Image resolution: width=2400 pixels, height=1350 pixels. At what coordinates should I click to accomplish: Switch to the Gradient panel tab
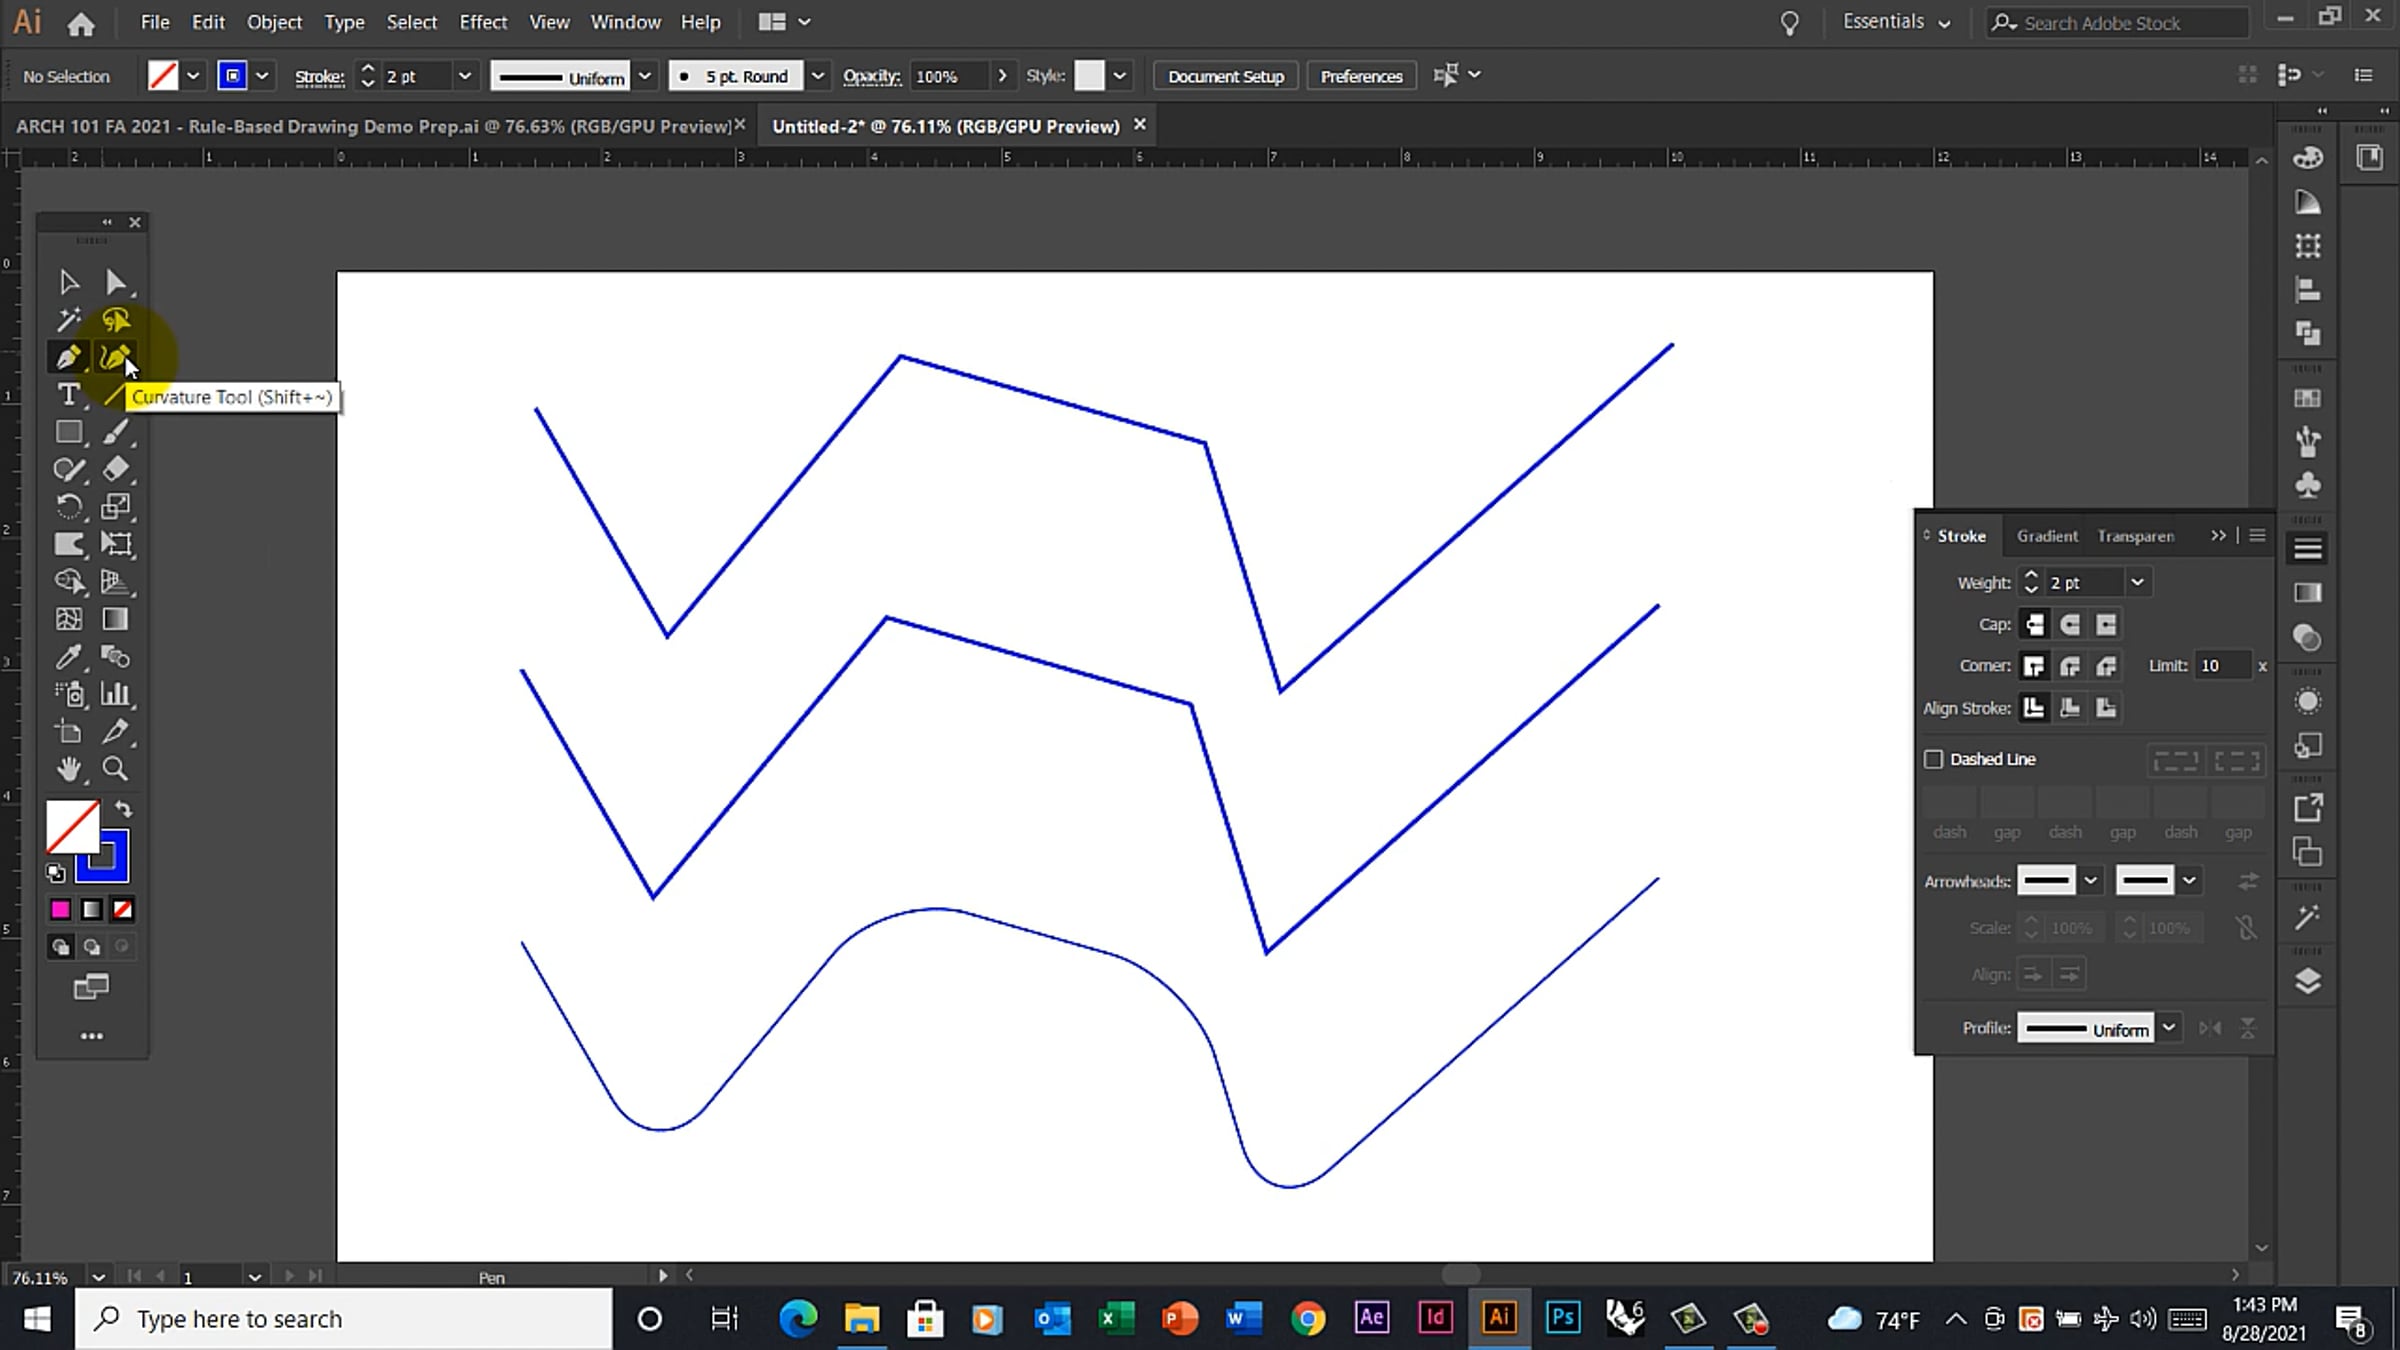point(2047,536)
